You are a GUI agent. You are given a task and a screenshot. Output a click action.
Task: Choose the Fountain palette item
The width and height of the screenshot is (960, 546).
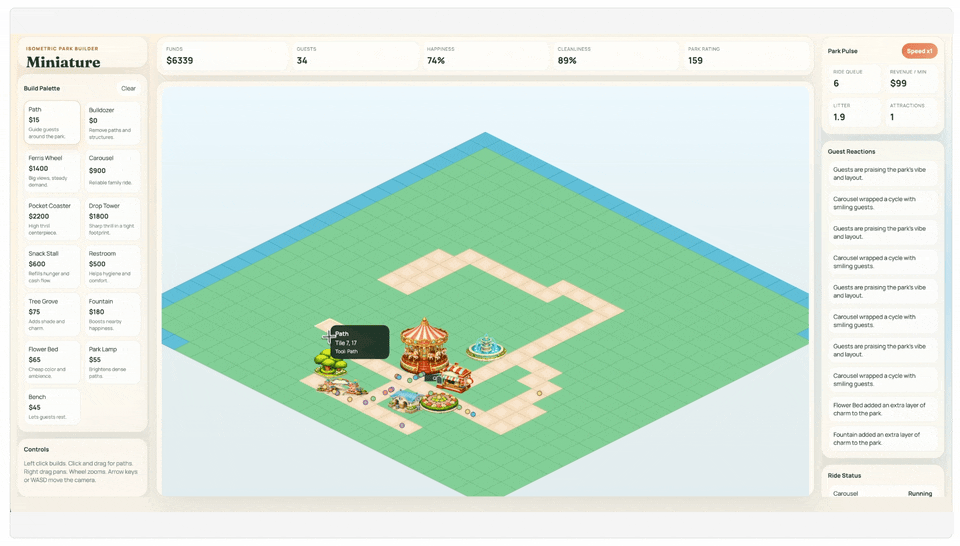[x=112, y=314]
